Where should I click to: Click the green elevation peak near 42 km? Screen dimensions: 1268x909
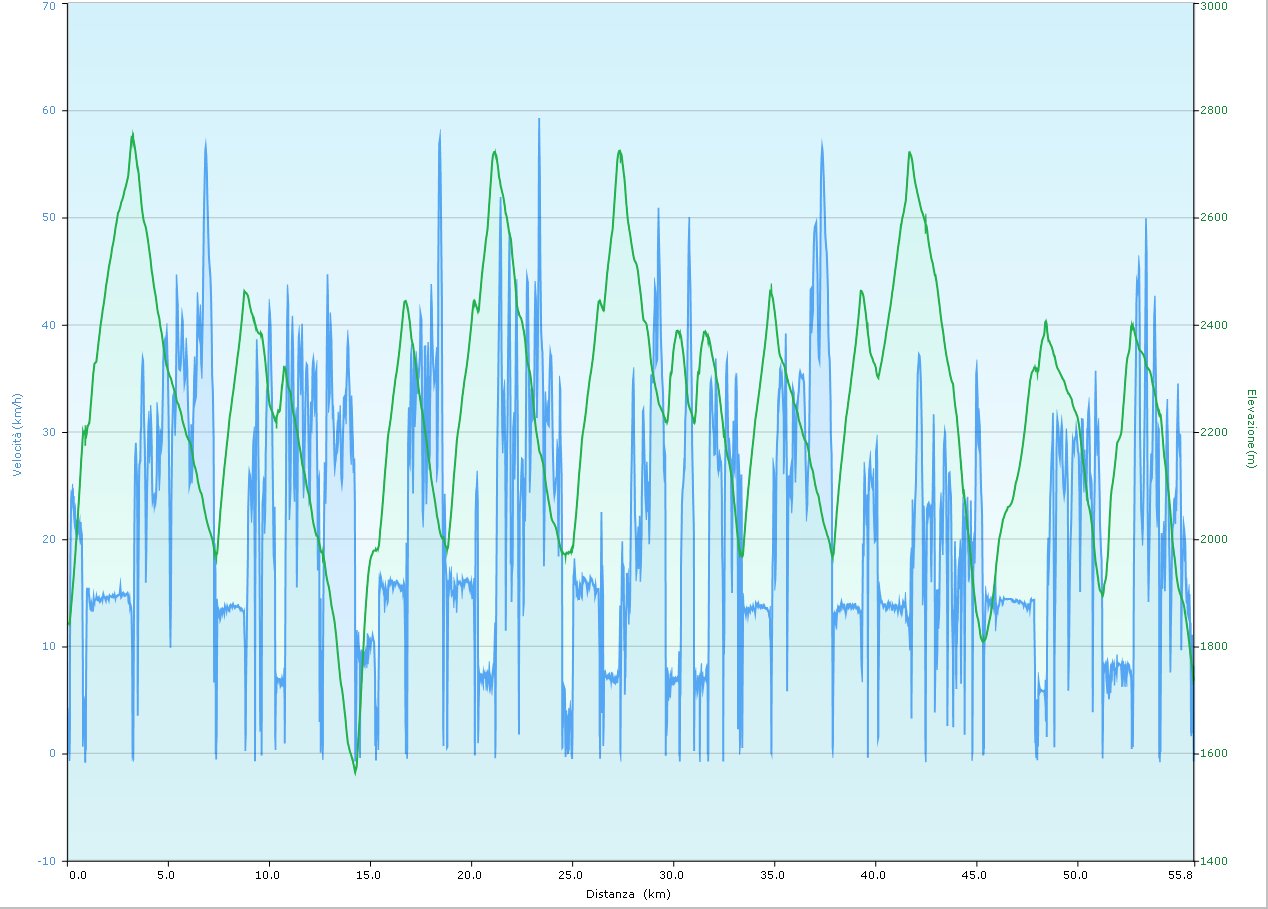pyautogui.click(x=909, y=153)
